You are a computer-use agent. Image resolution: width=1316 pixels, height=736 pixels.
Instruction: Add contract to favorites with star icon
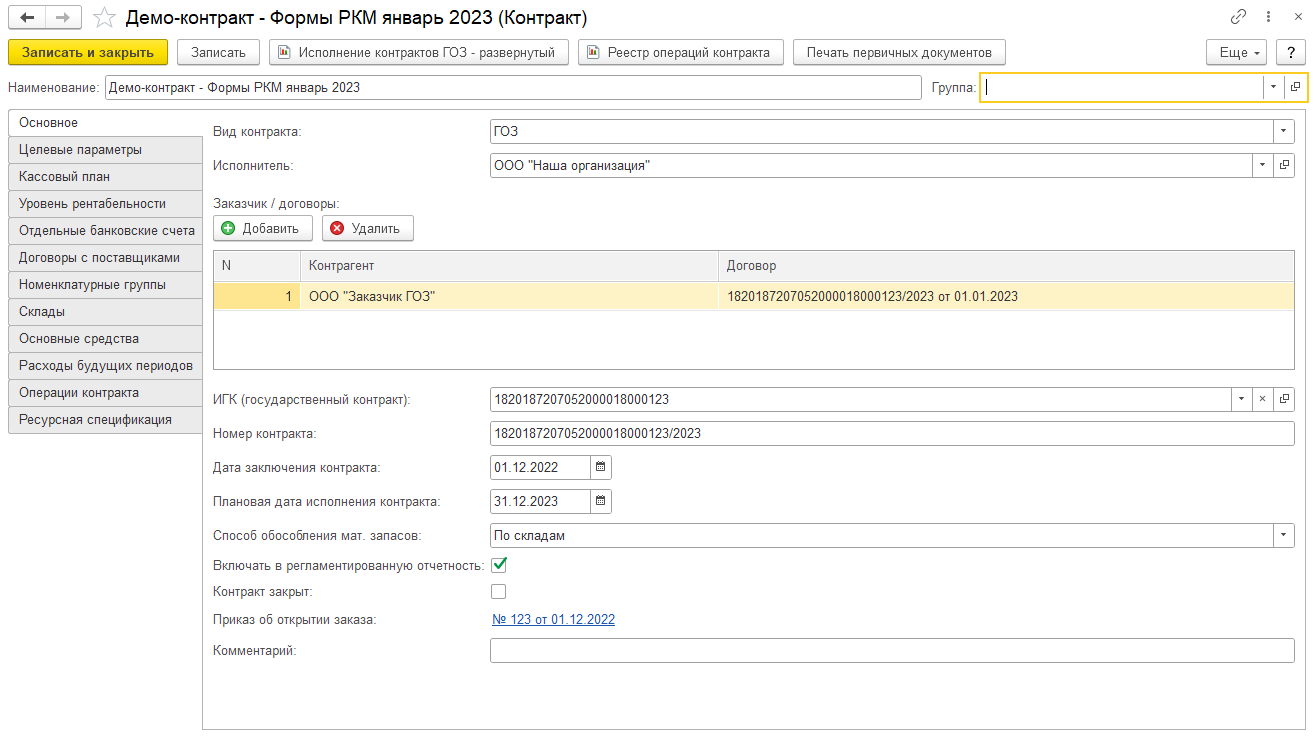click(103, 18)
